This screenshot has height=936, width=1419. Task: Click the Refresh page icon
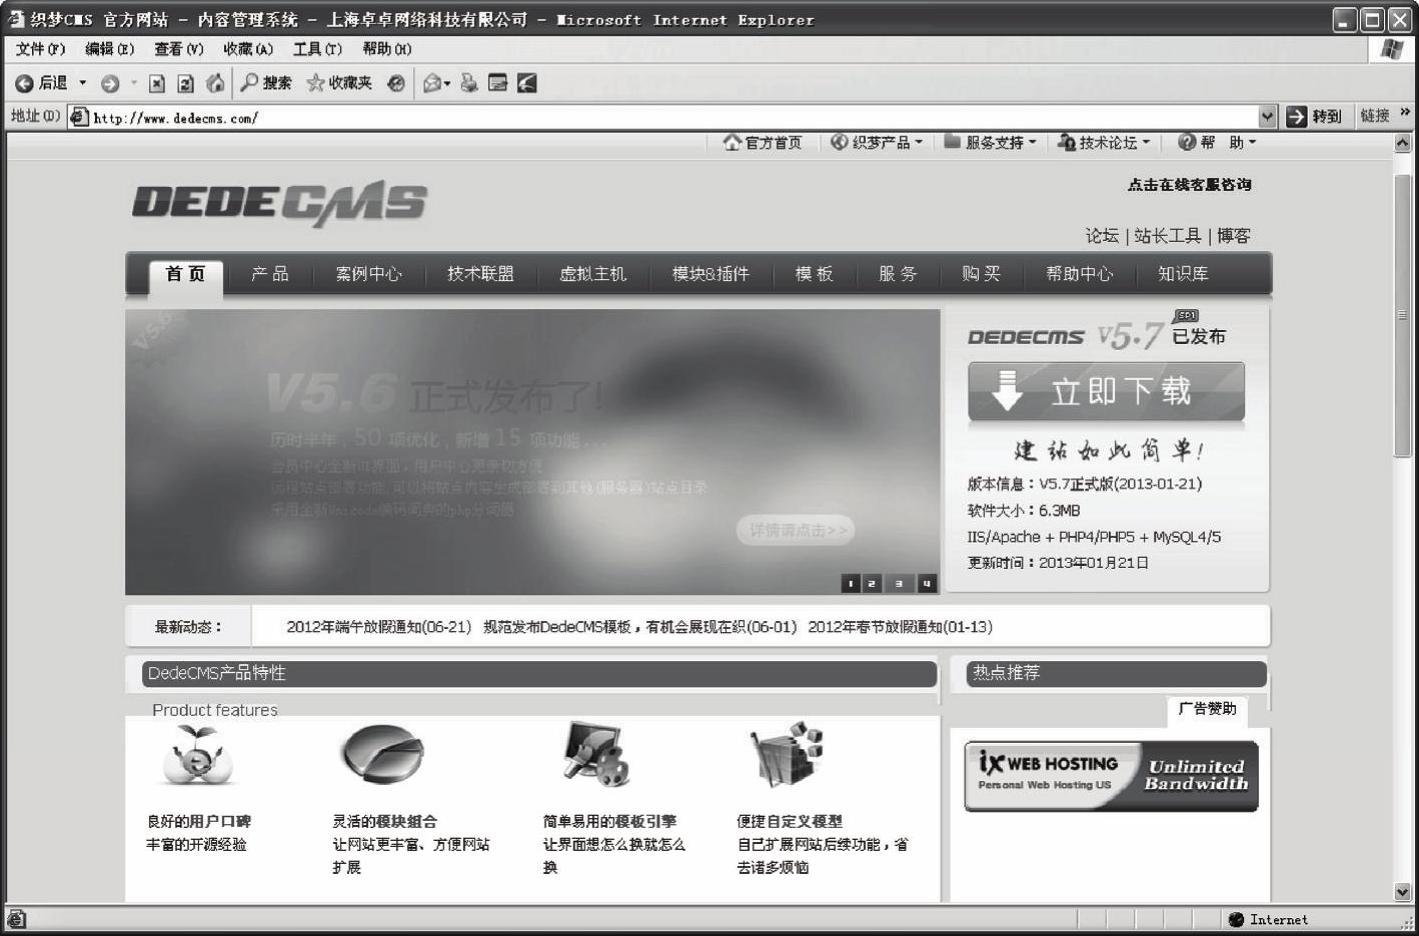click(186, 84)
